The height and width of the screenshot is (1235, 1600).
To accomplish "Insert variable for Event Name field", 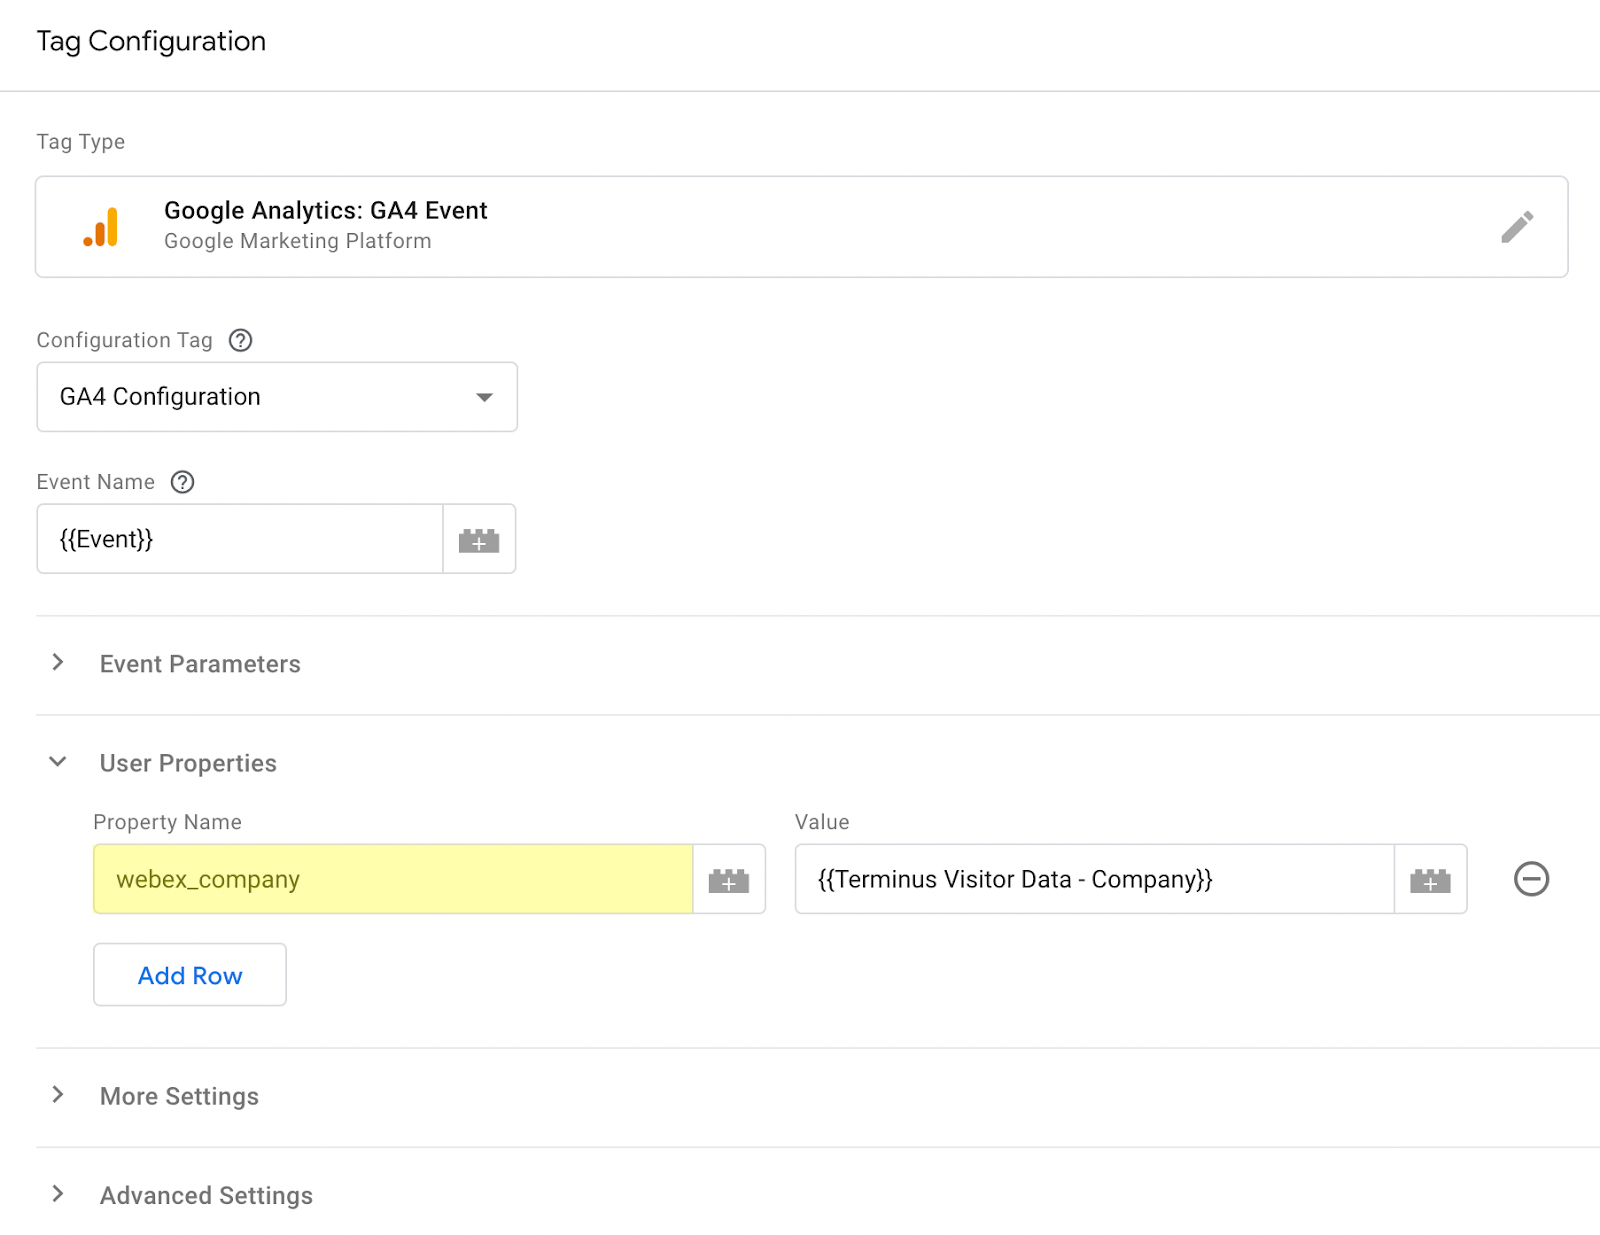I will (479, 540).
